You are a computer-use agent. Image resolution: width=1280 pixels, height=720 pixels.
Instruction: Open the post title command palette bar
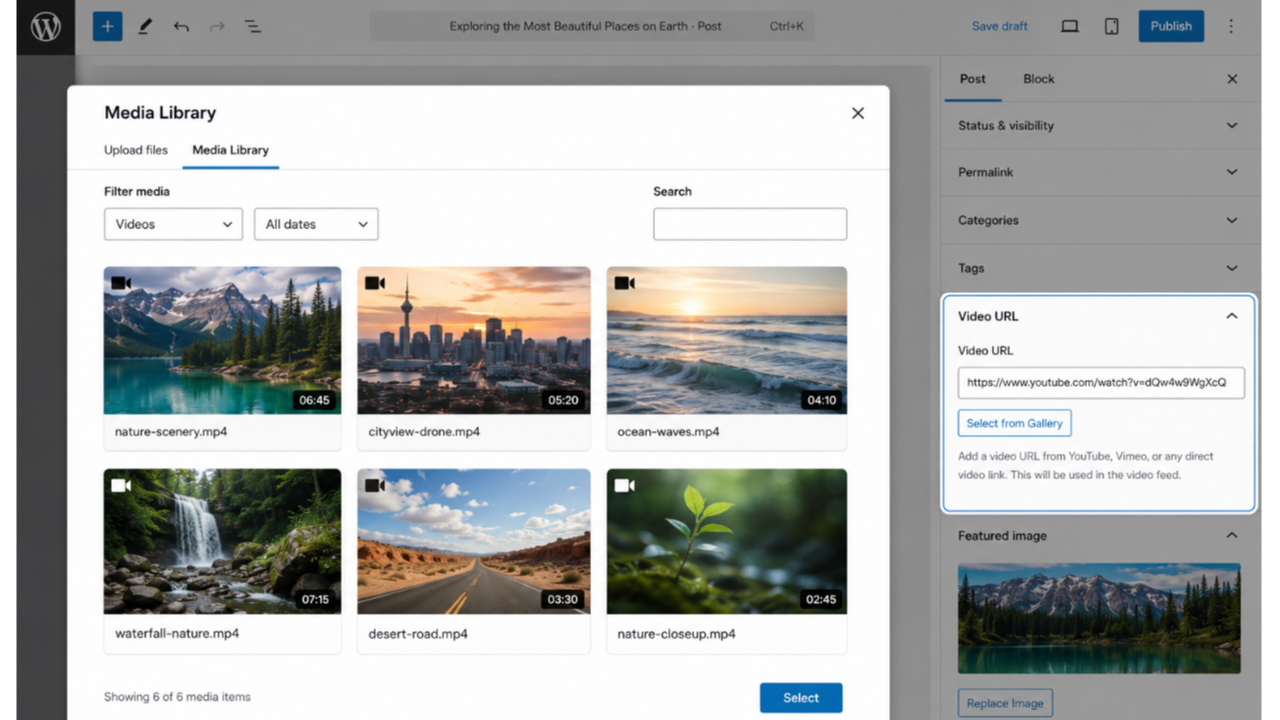point(592,27)
